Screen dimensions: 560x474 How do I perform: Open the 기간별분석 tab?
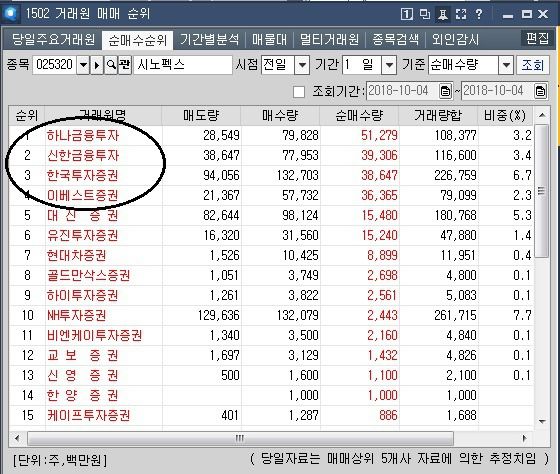coord(209,40)
